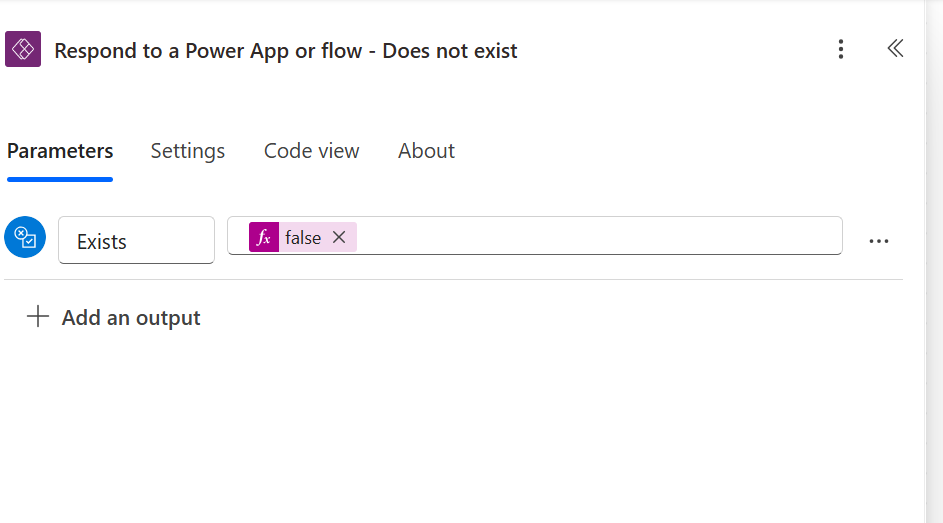The image size is (943, 523).
Task: Click the action title Respond to a Power App
Action: [x=286, y=50]
